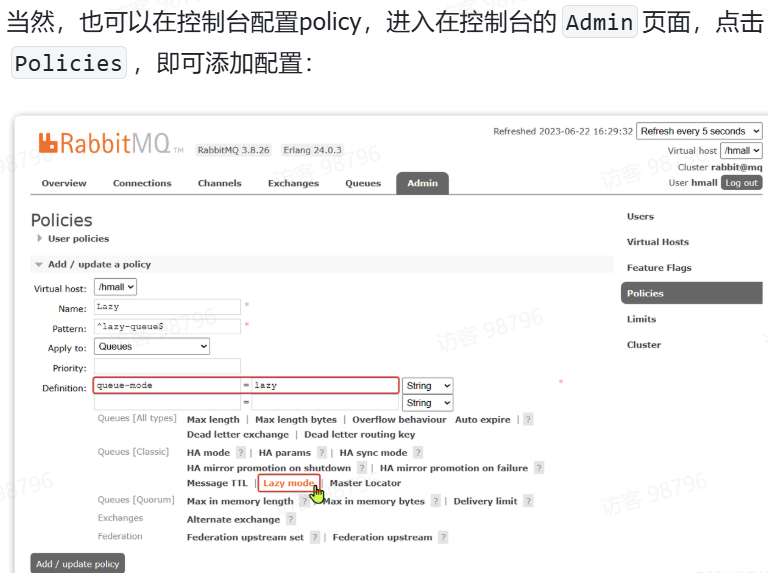The image size is (768, 573).
Task: Click HA mirror promotion on failure link
Action: [x=454, y=468]
